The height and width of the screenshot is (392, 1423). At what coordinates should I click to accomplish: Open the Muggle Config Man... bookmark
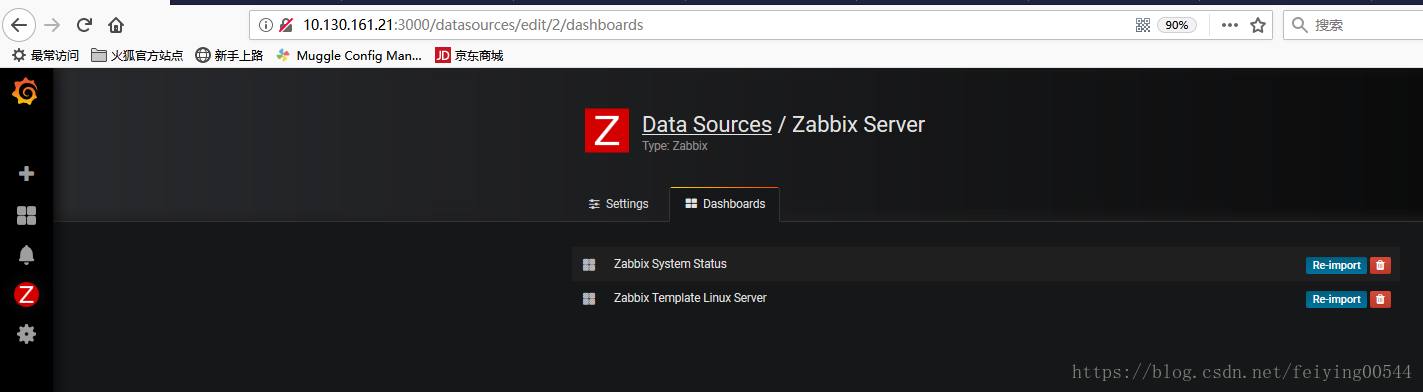point(349,56)
